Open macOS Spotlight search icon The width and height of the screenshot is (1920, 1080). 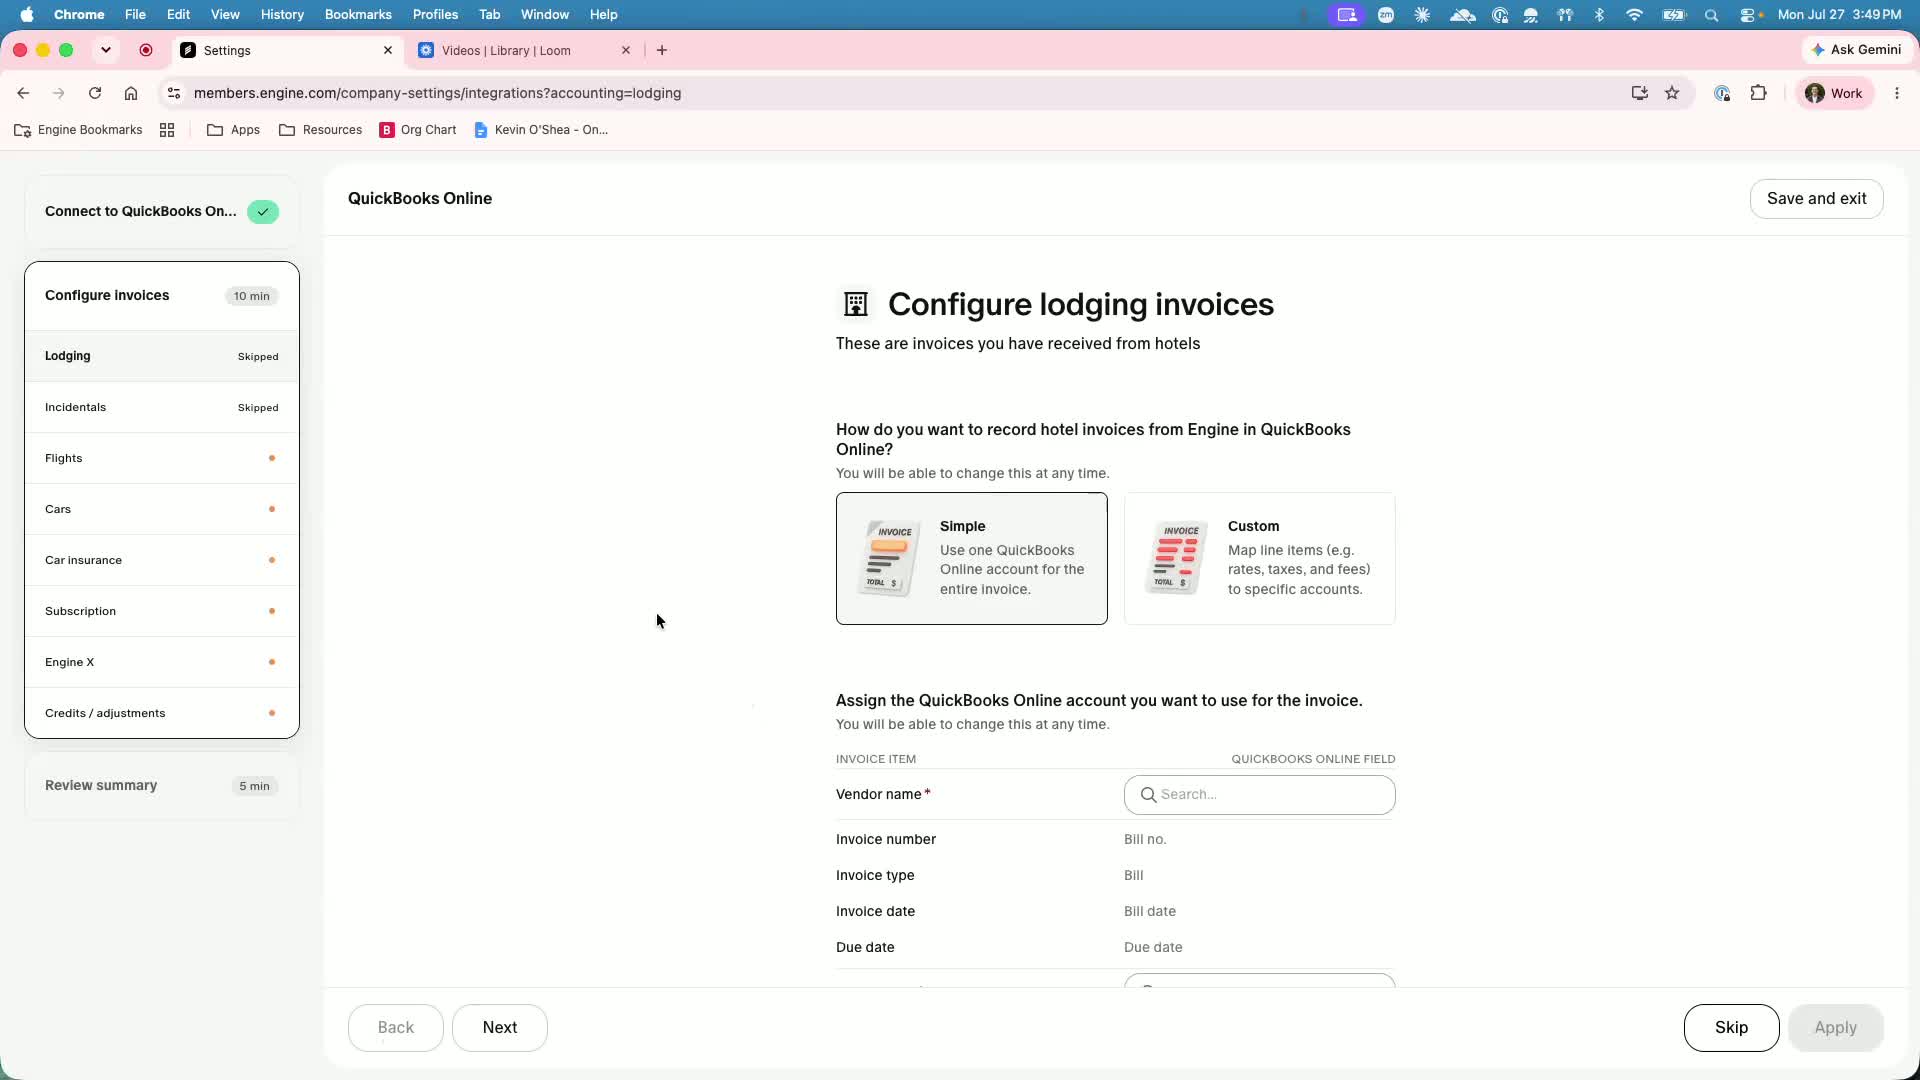pyautogui.click(x=1711, y=14)
